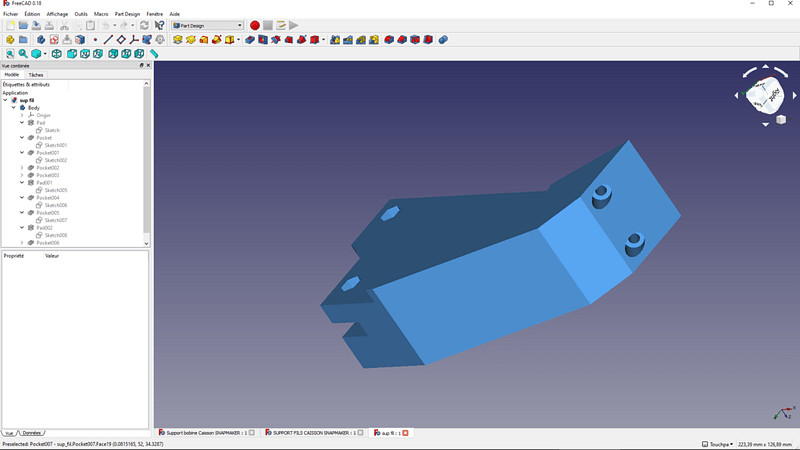Activate the What's This help cursor icon
The image size is (800, 450).
point(160,26)
